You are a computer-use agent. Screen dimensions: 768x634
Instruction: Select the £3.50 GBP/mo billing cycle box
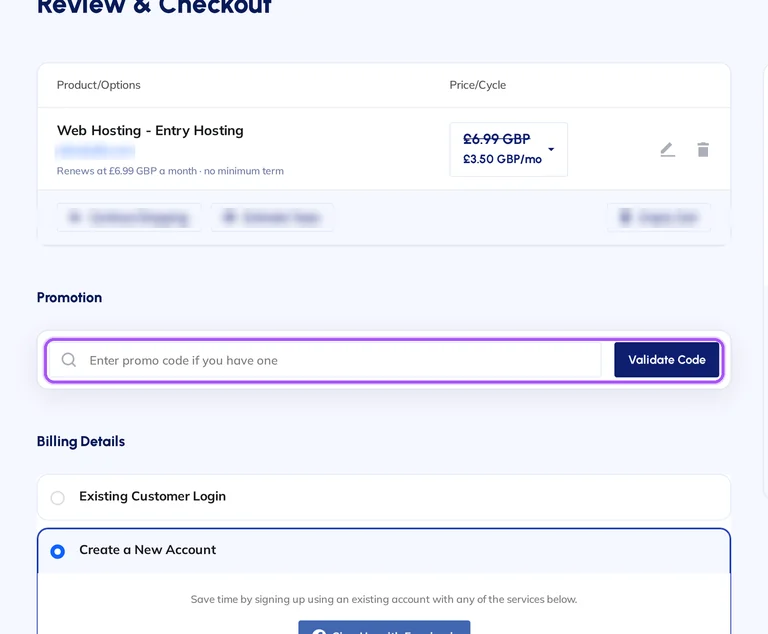coord(508,149)
